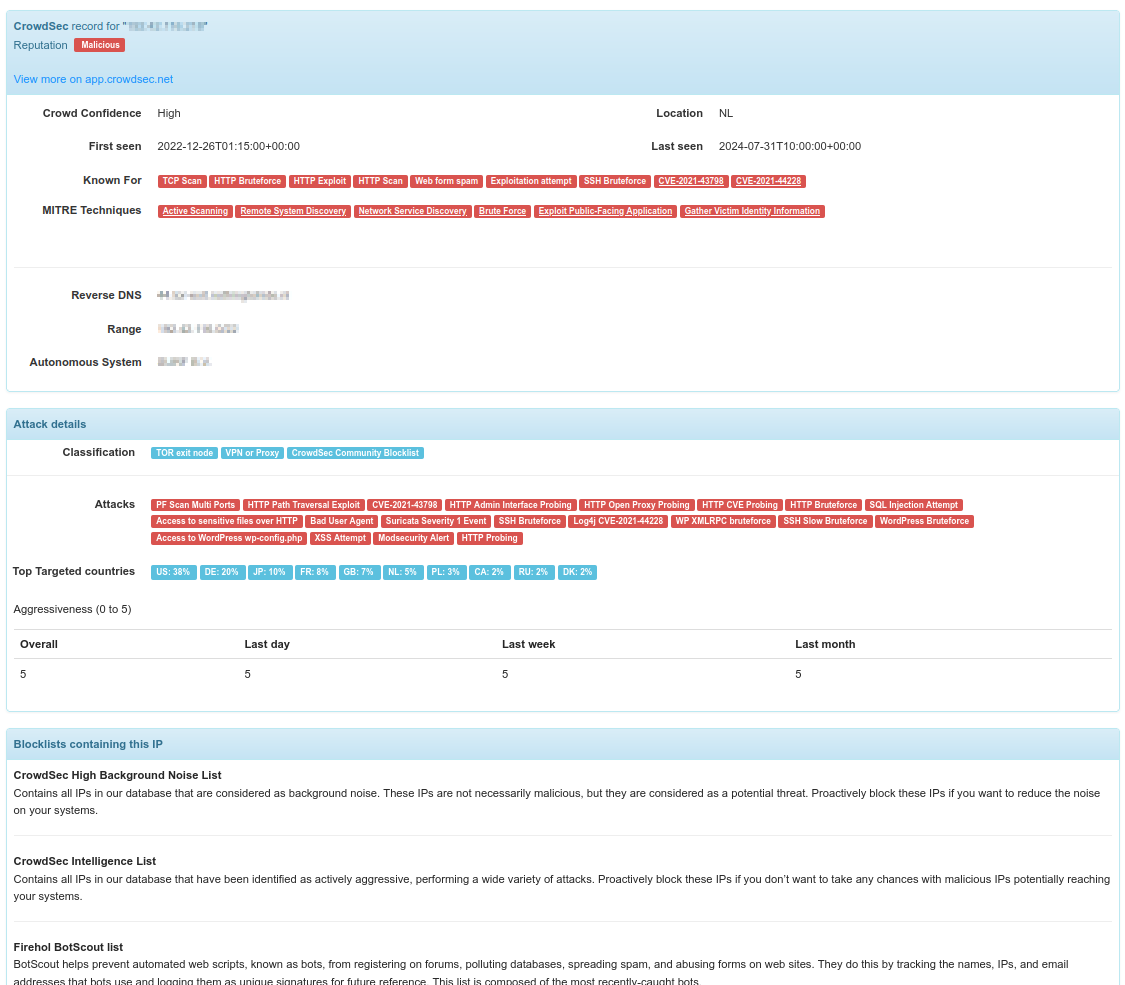This screenshot has width=1125, height=985.
Task: Click the "US: 38%" targeted country badge
Action: 173,572
